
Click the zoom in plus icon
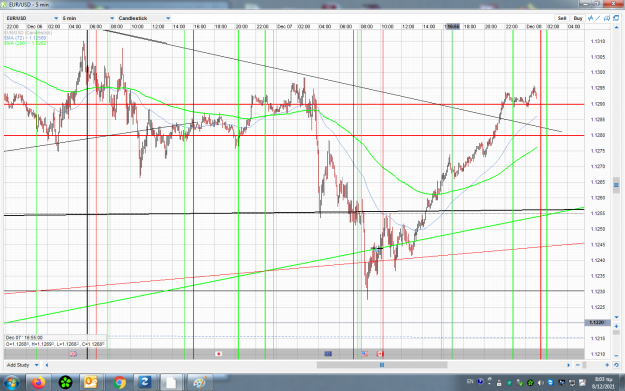click(x=607, y=365)
